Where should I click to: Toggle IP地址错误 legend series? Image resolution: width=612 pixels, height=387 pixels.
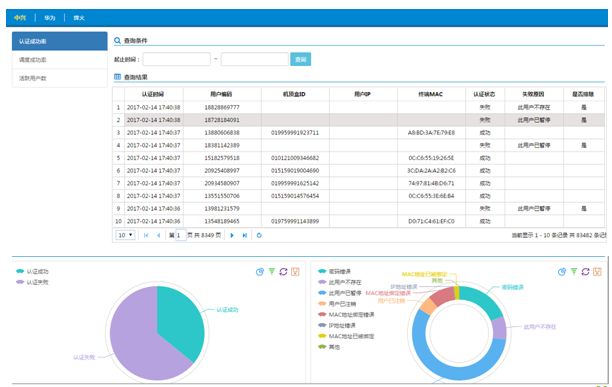coord(337,325)
